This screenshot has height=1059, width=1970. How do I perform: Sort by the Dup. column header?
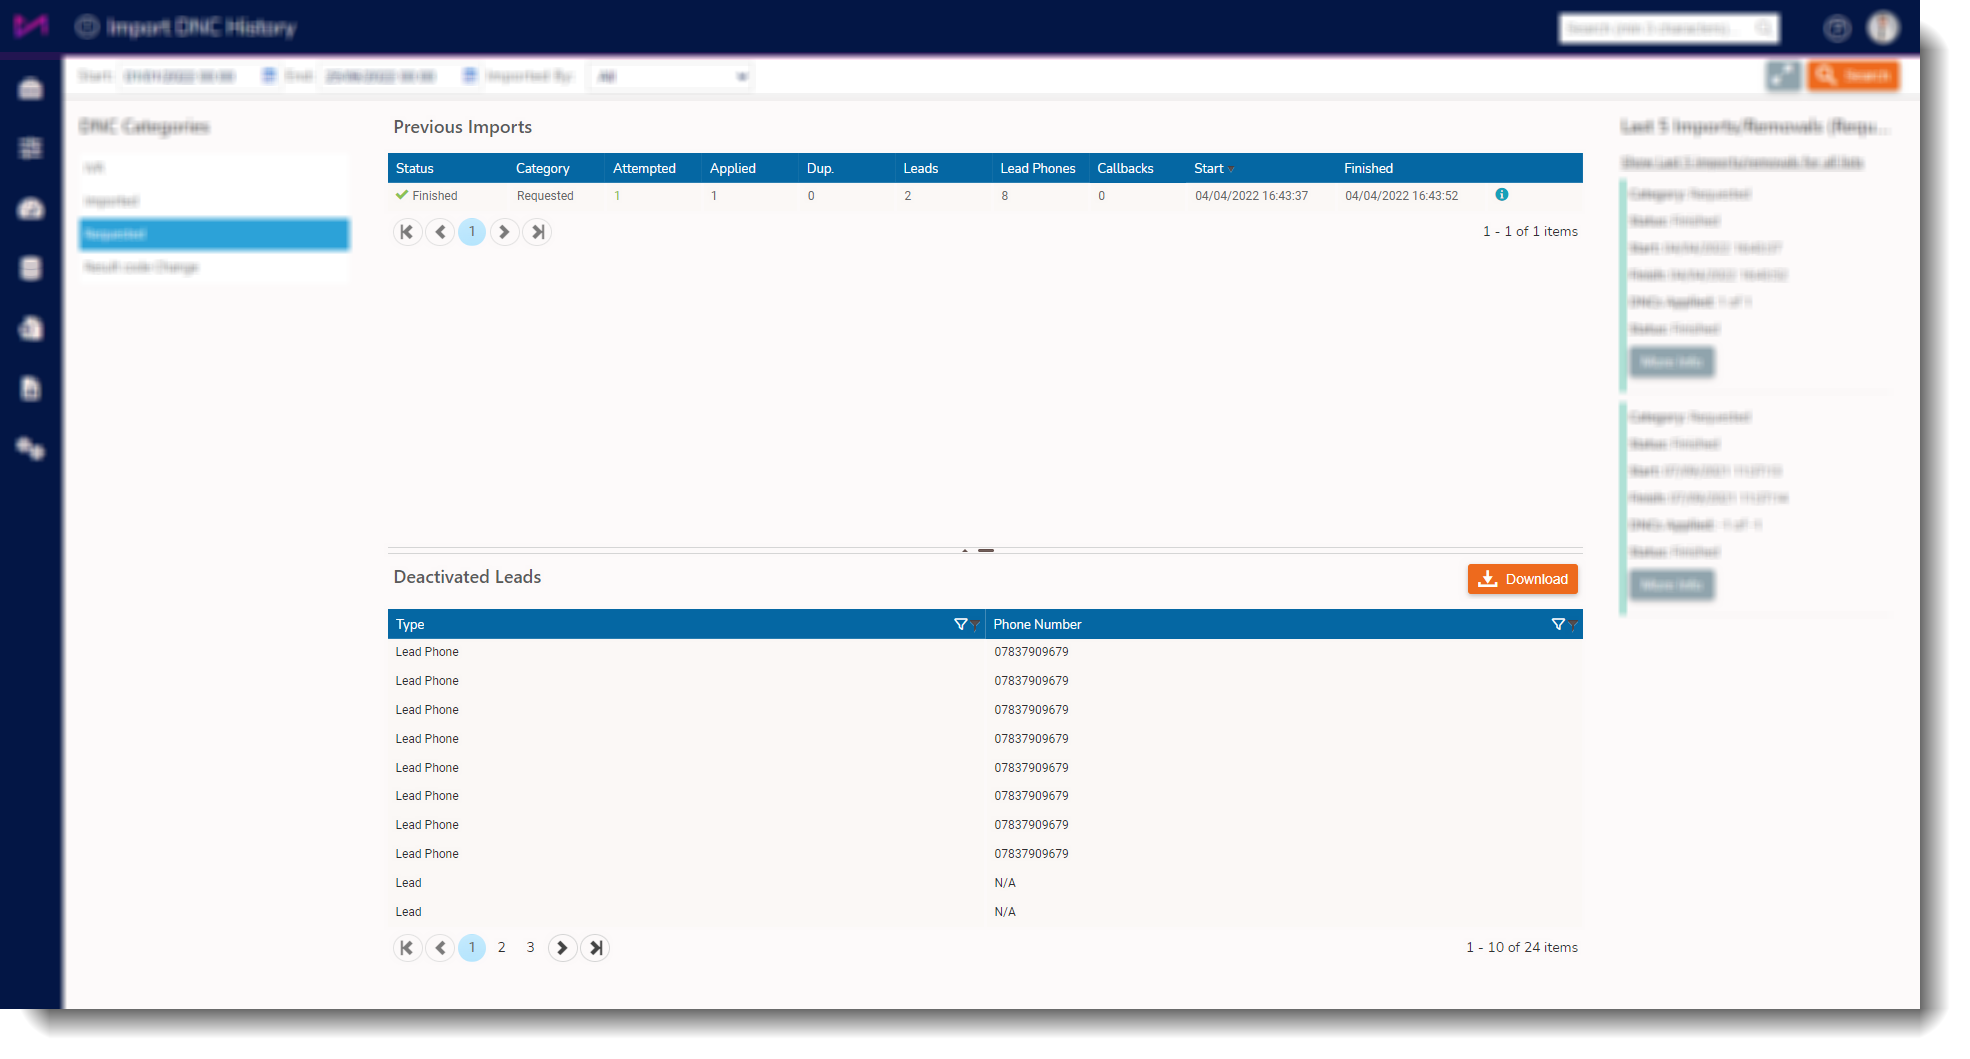coord(820,168)
